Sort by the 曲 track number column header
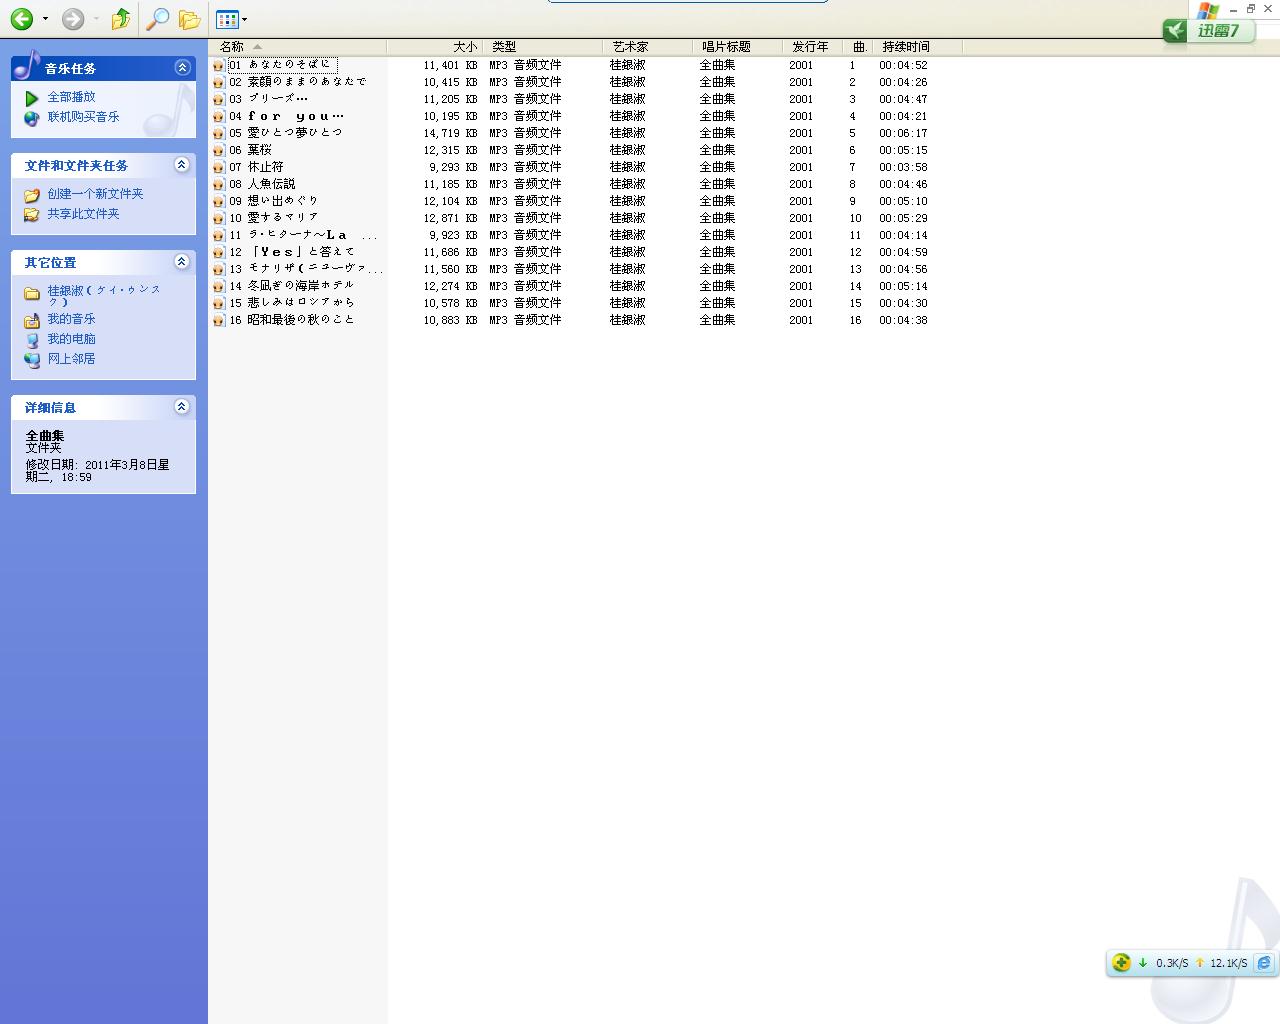 858,47
